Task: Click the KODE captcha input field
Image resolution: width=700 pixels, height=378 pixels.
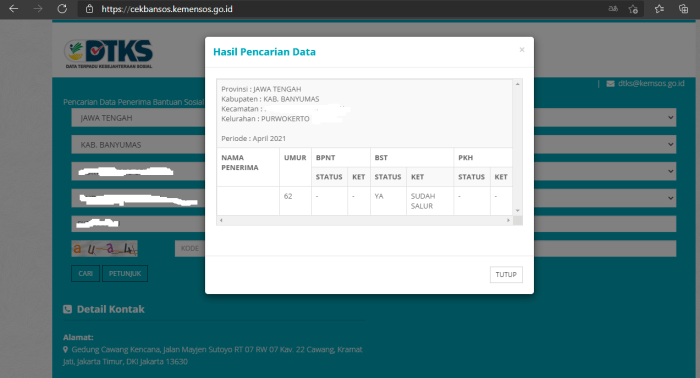Action: pos(425,249)
